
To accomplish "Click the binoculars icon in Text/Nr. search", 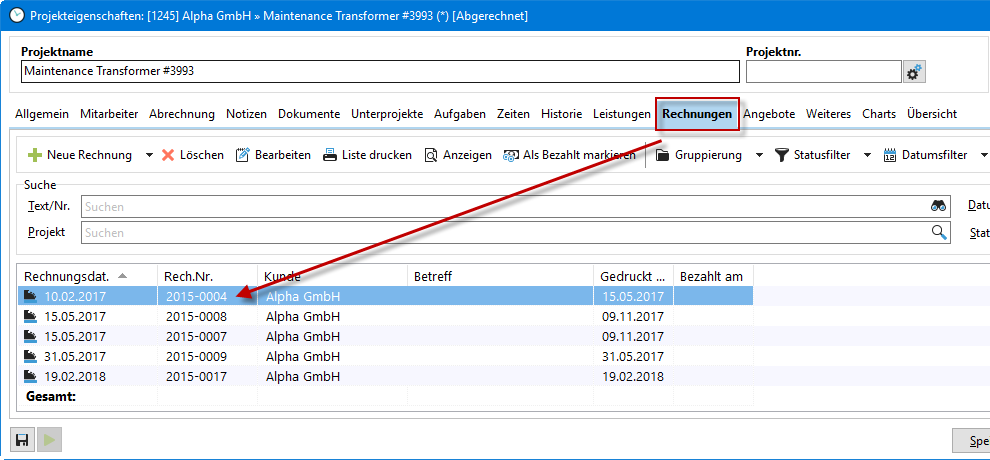I will [x=938, y=207].
